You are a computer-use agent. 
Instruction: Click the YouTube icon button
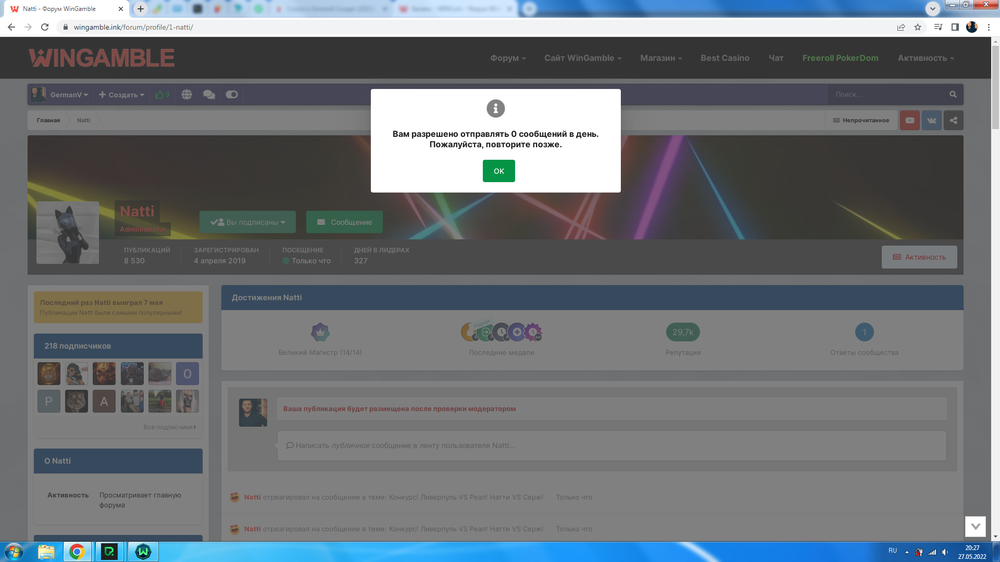(910, 121)
